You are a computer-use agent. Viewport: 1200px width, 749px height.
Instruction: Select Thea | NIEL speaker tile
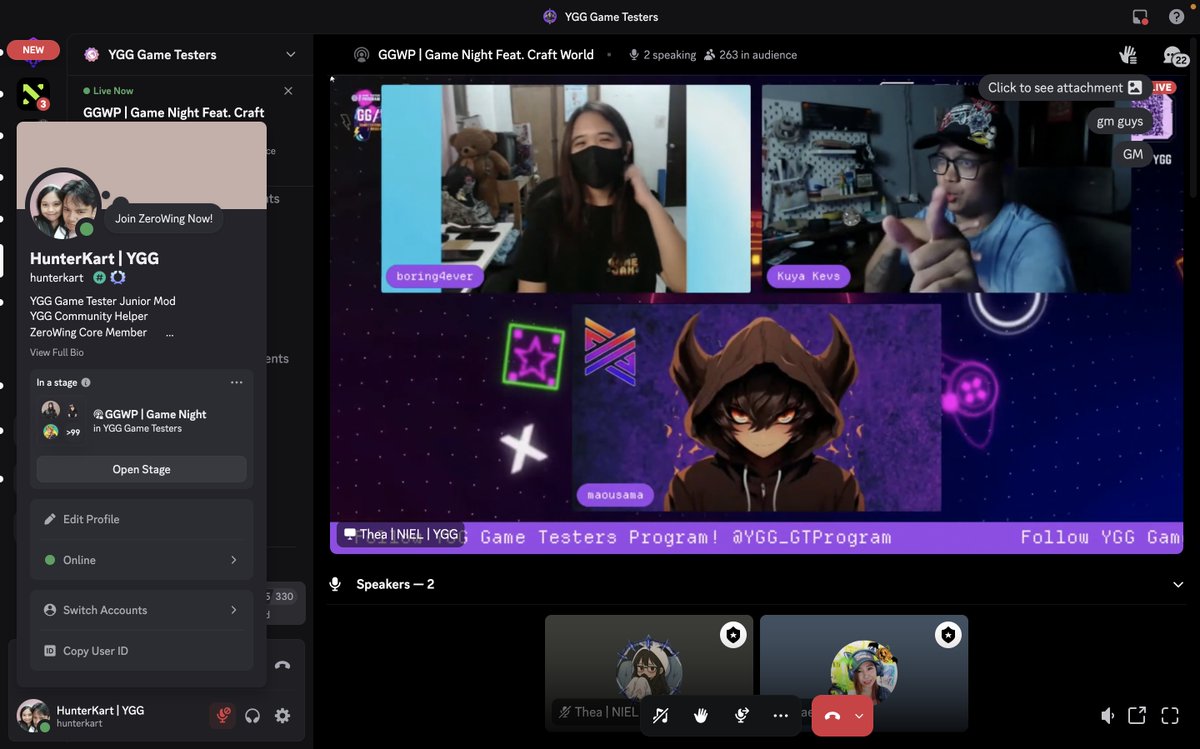649,673
